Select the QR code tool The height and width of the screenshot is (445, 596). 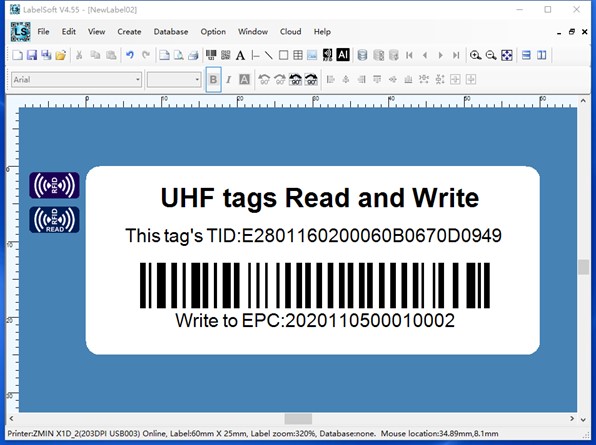pos(225,55)
